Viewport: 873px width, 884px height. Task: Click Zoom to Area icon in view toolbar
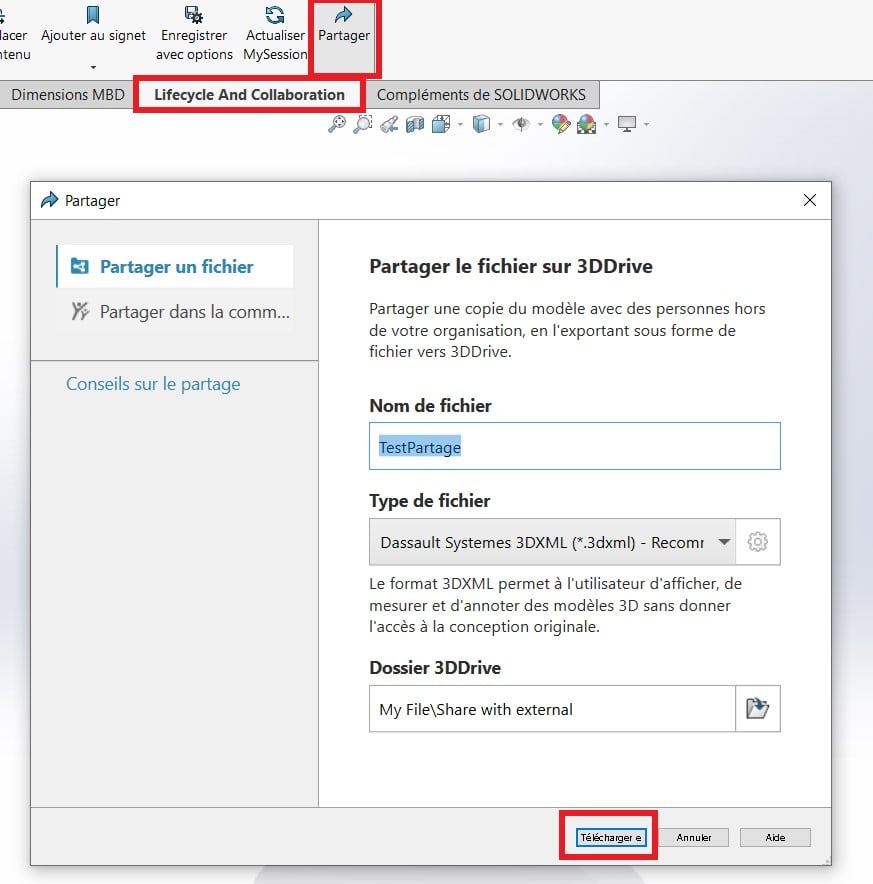coord(363,124)
